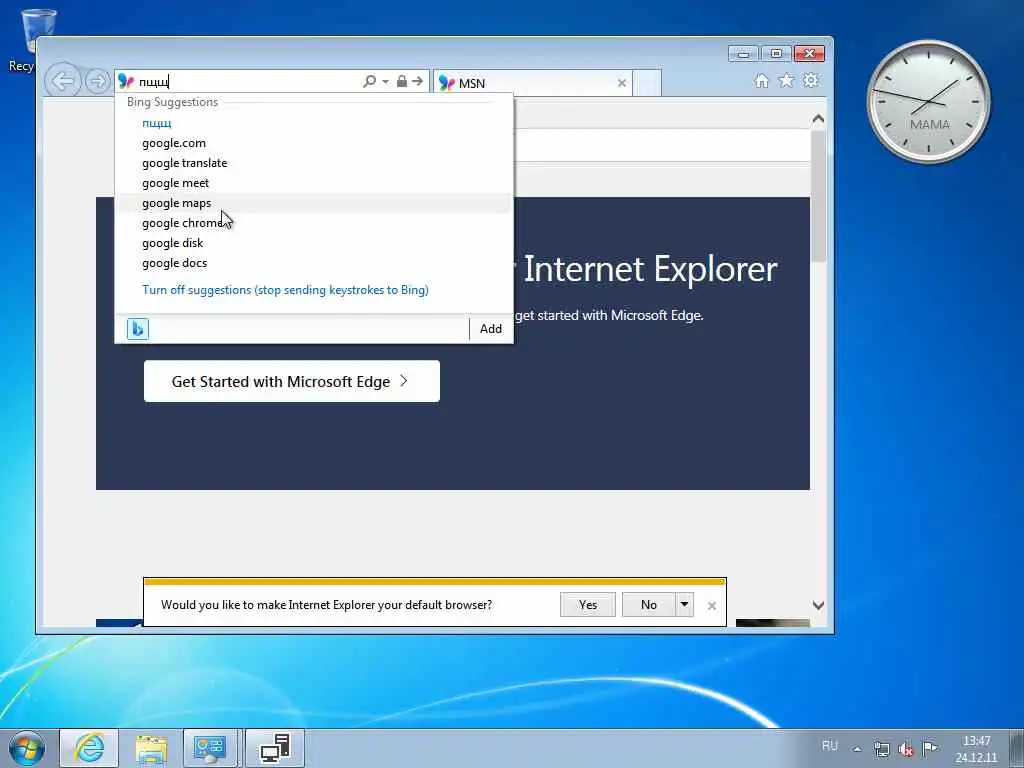Click the Bing search provider icon
The width and height of the screenshot is (1024, 768).
coord(138,328)
